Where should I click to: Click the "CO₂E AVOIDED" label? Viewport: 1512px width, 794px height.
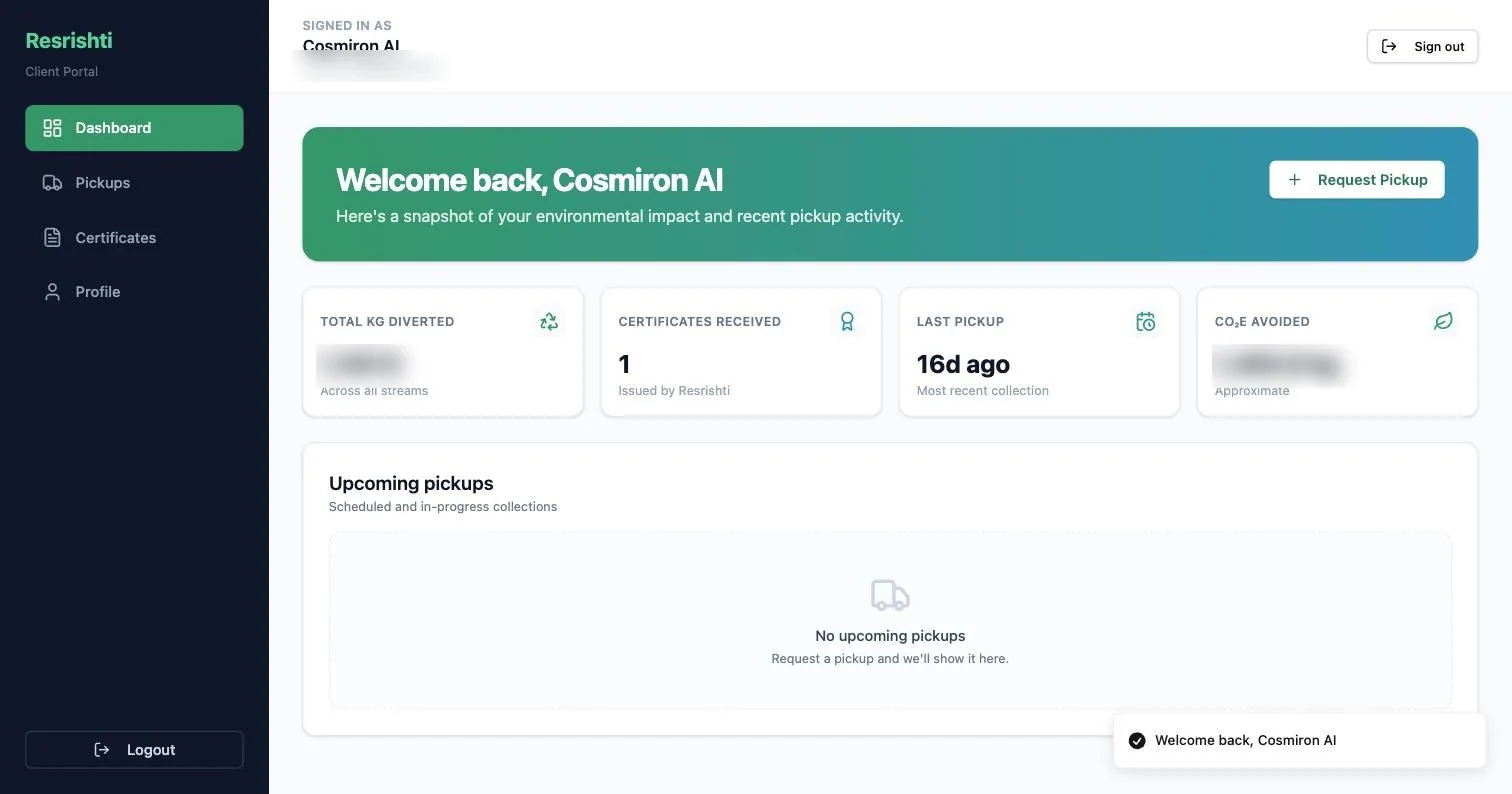coord(1262,322)
